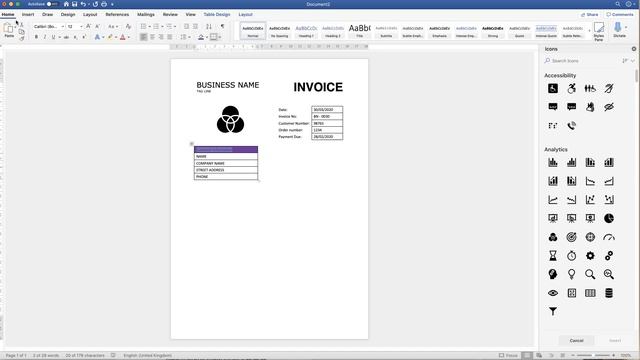Click the red font color button
The width and height of the screenshot is (640, 360).
122,37
